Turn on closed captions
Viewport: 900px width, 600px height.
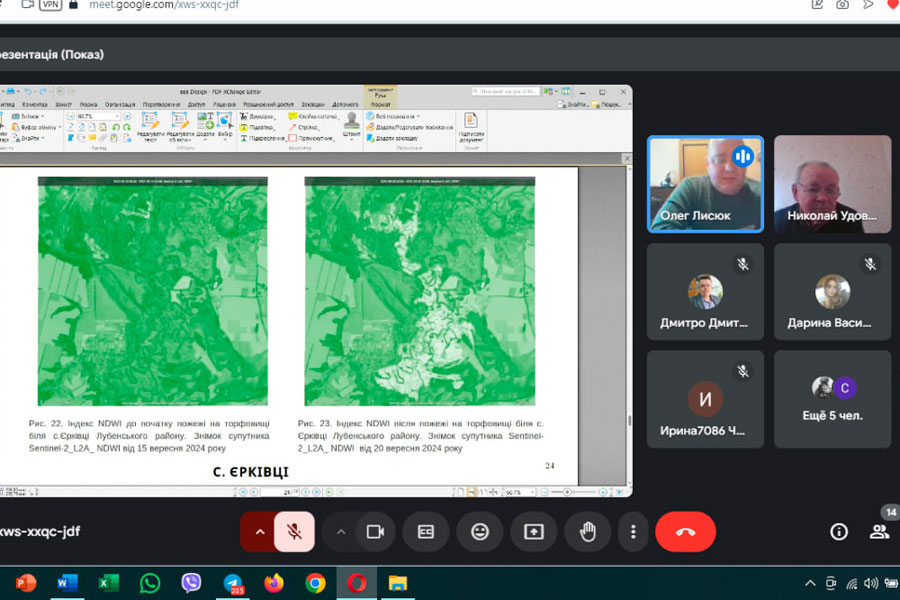click(x=426, y=532)
